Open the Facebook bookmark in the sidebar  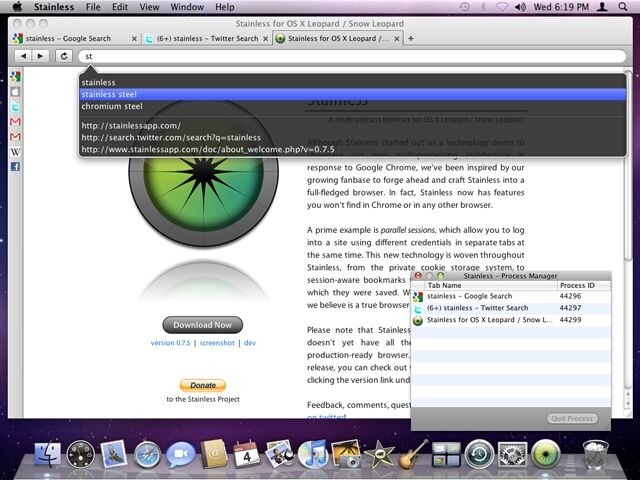pyautogui.click(x=16, y=167)
